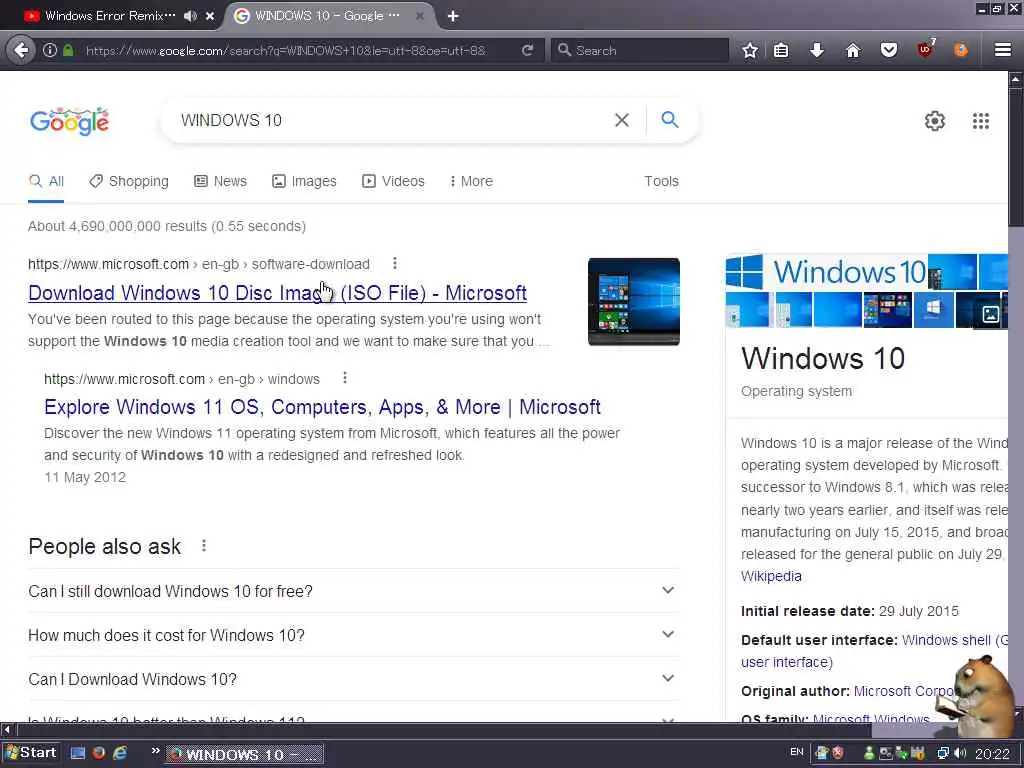Select the Videos results tab
The width and height of the screenshot is (1024, 768).
click(x=393, y=182)
